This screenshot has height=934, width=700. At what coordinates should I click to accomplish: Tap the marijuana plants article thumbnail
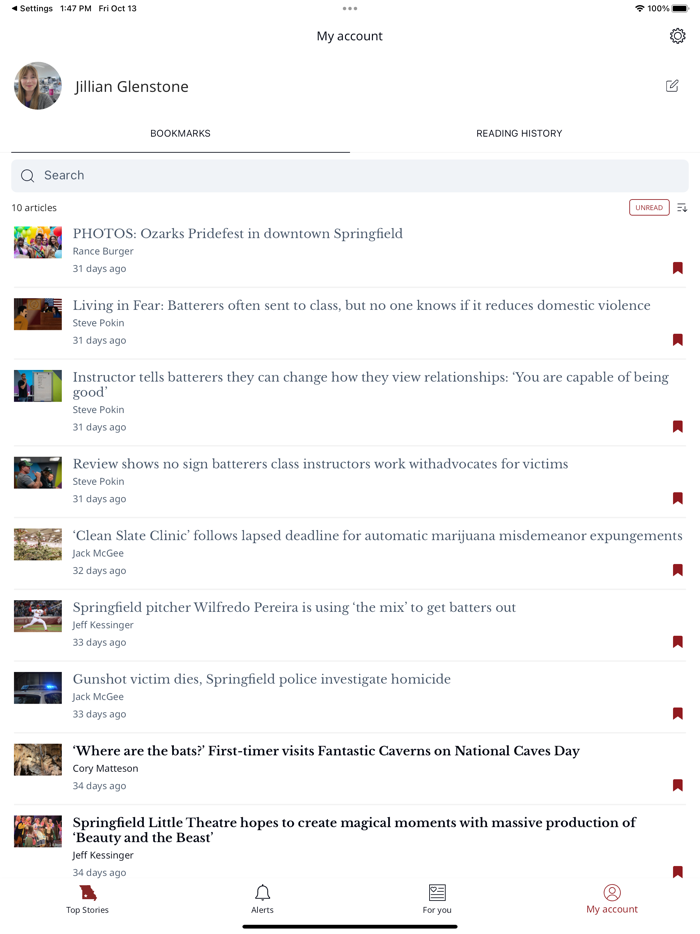[x=38, y=544]
